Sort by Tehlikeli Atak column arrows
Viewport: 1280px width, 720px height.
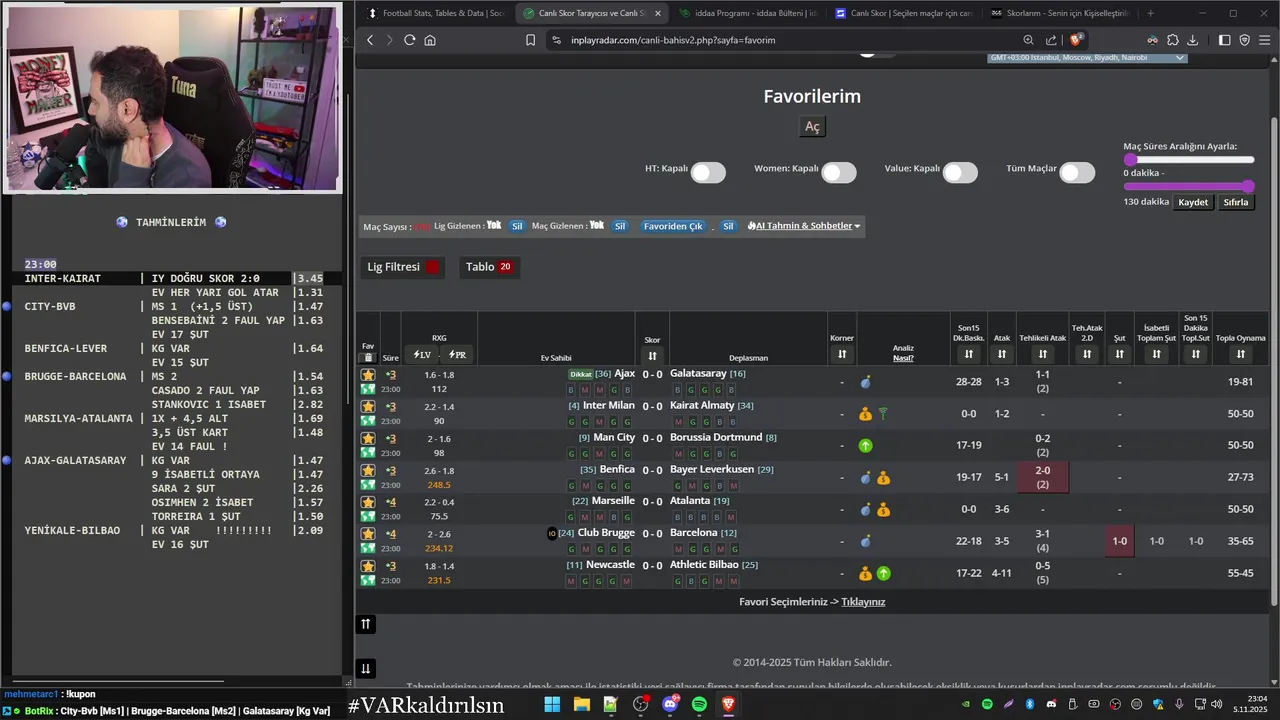pyautogui.click(x=1043, y=354)
